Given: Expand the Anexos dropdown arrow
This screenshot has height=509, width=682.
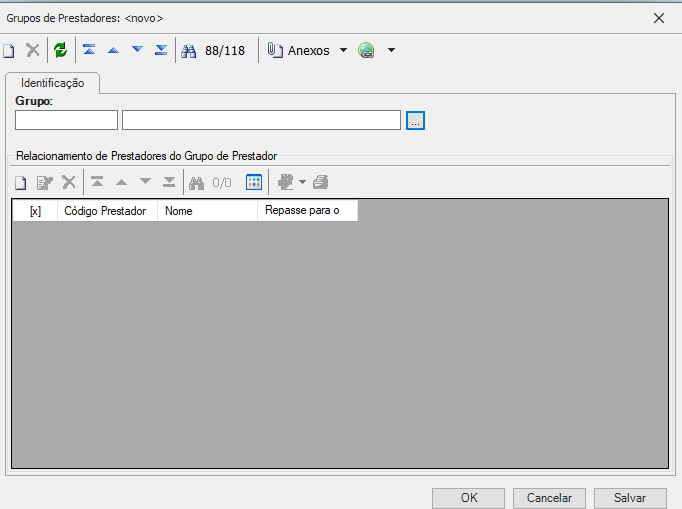Looking at the screenshot, I should 343,50.
